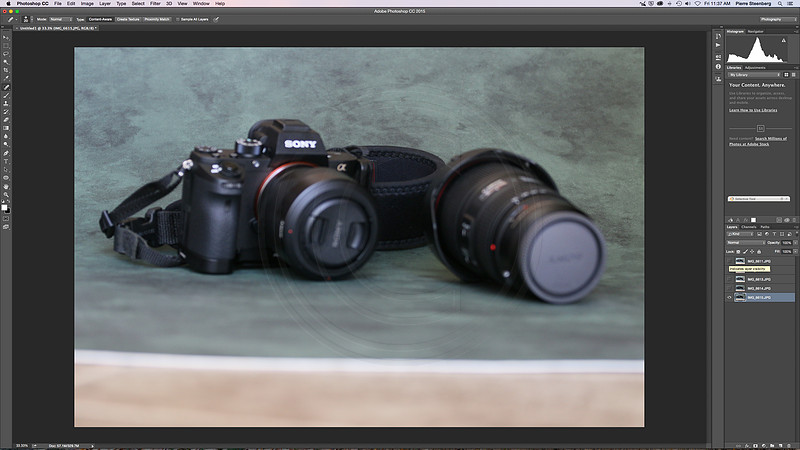The height and width of the screenshot is (450, 800).
Task: Hide the bottom selected layer's eye icon
Action: pos(730,297)
